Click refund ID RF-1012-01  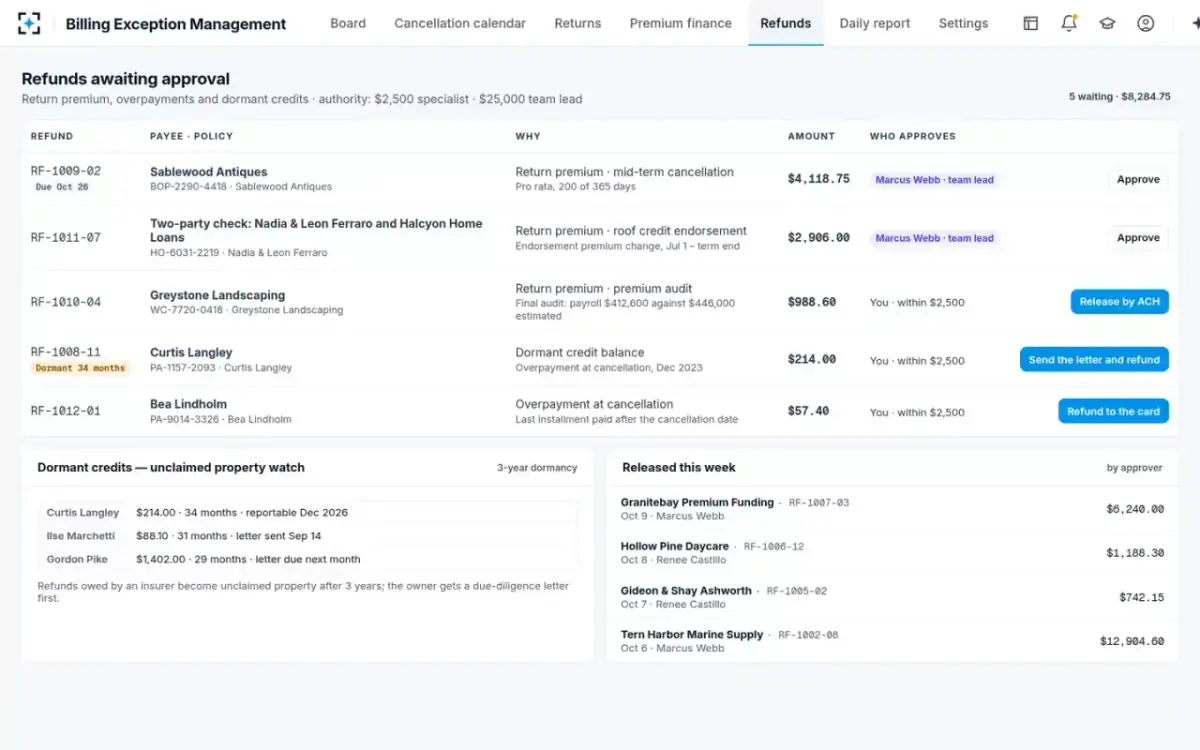pyautogui.click(x=66, y=412)
